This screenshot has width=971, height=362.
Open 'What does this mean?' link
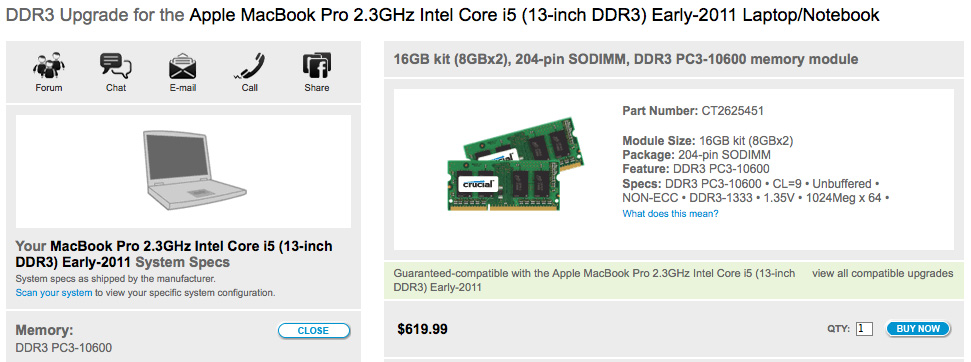point(670,213)
